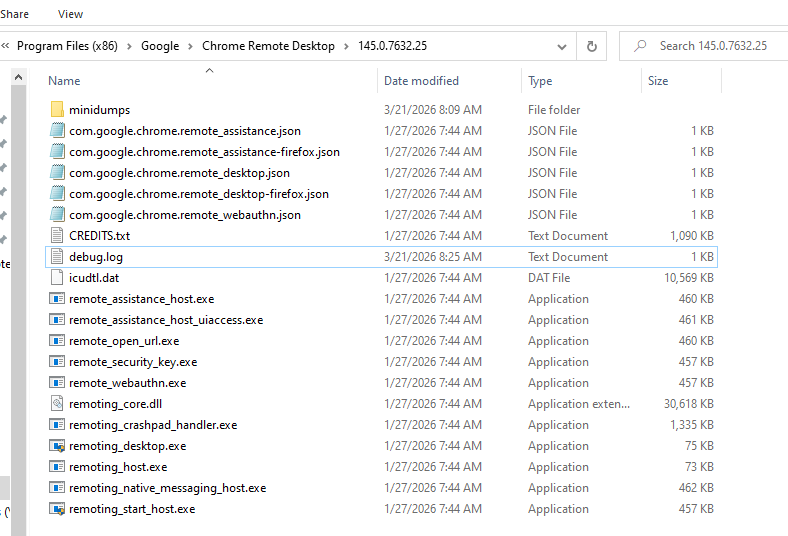Screen dimensions: 788x536
Task: Expand chevron after Google breadcrumb
Action: [x=190, y=46]
